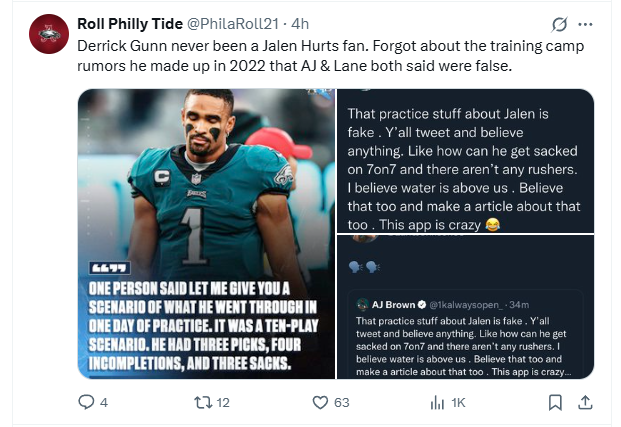The image size is (621, 427).
Task: Open the 4h timestamp link
Action: pos(302,23)
